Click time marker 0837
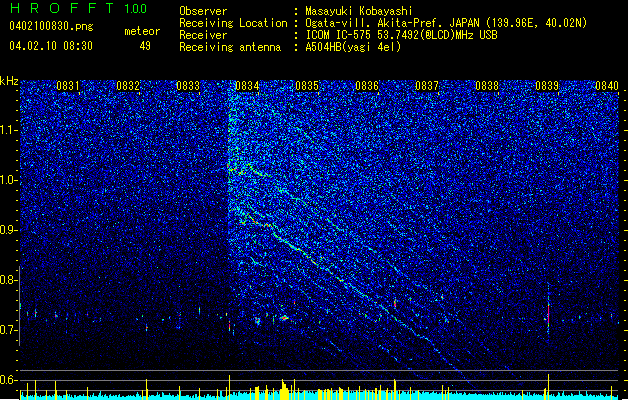629x400 pixels. coord(427,86)
